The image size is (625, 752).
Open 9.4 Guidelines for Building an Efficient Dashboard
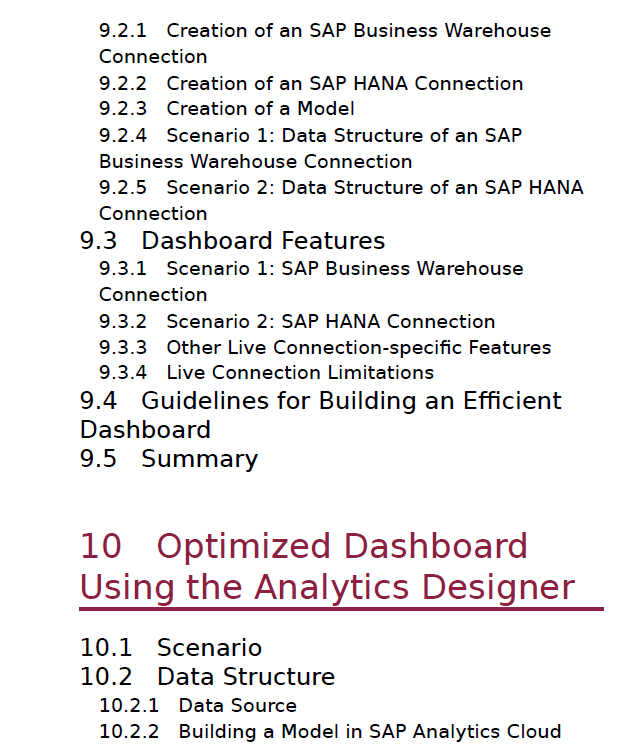click(x=320, y=415)
